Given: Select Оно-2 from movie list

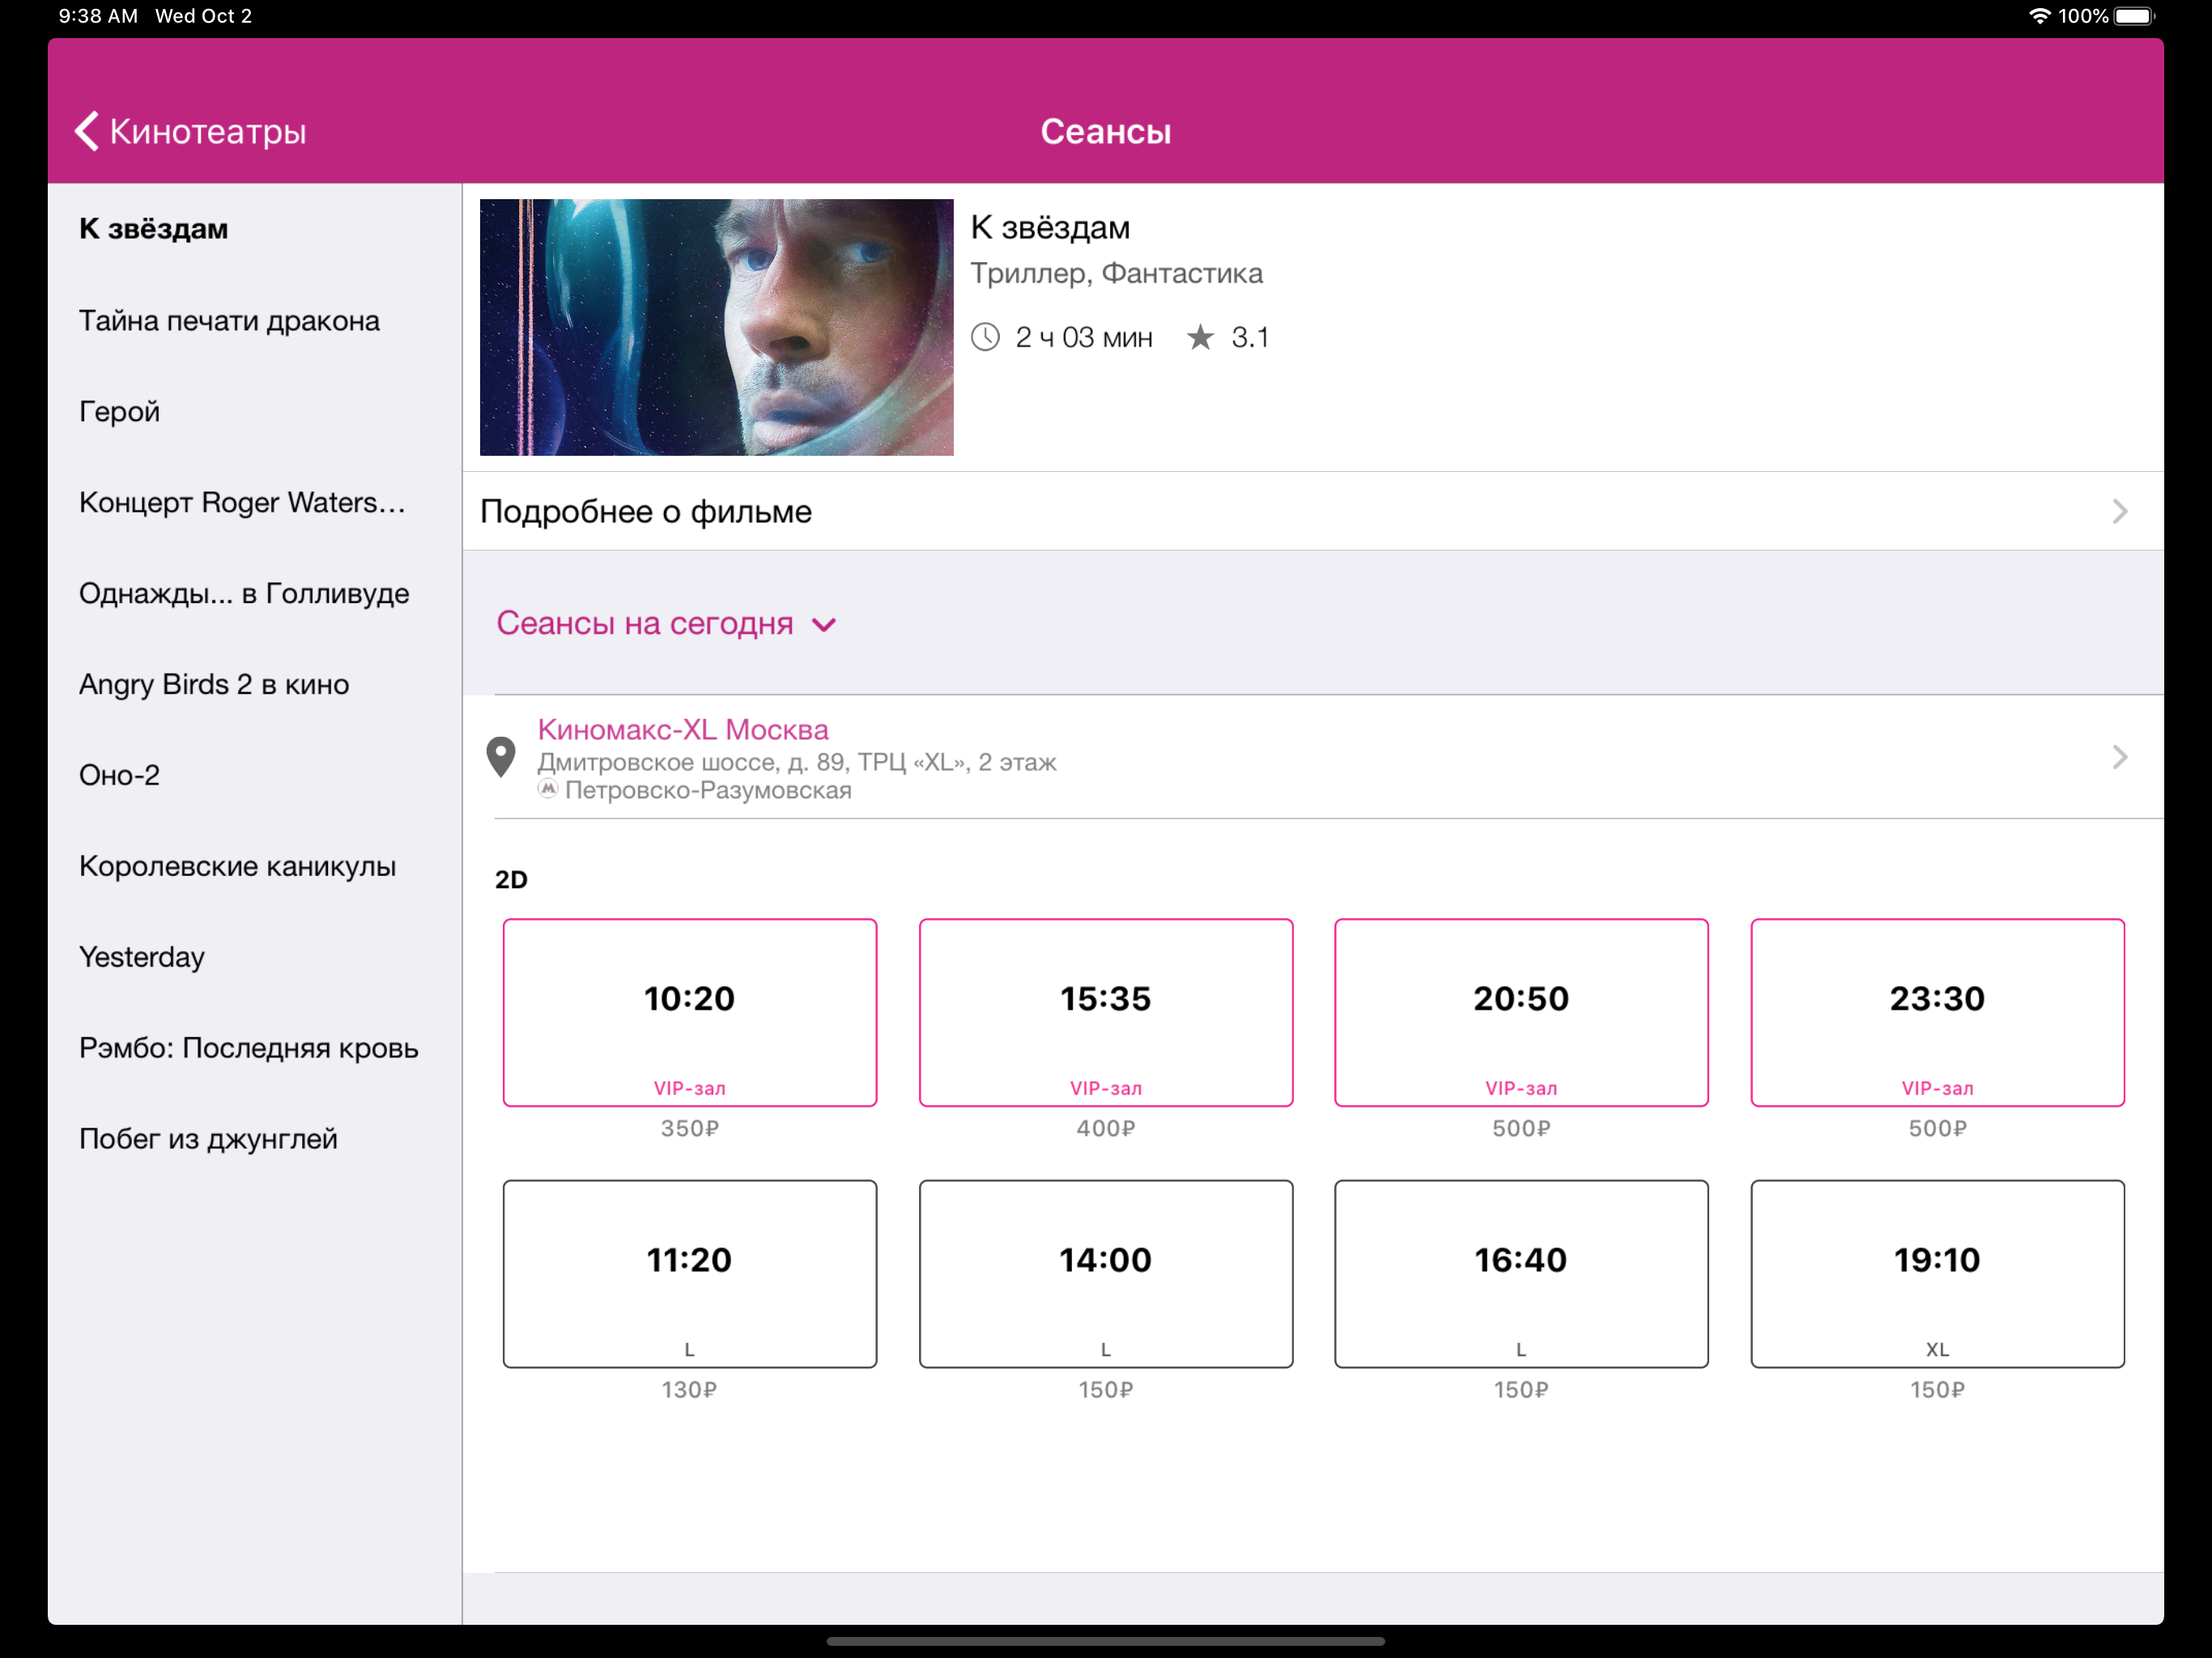Looking at the screenshot, I should [x=254, y=775].
